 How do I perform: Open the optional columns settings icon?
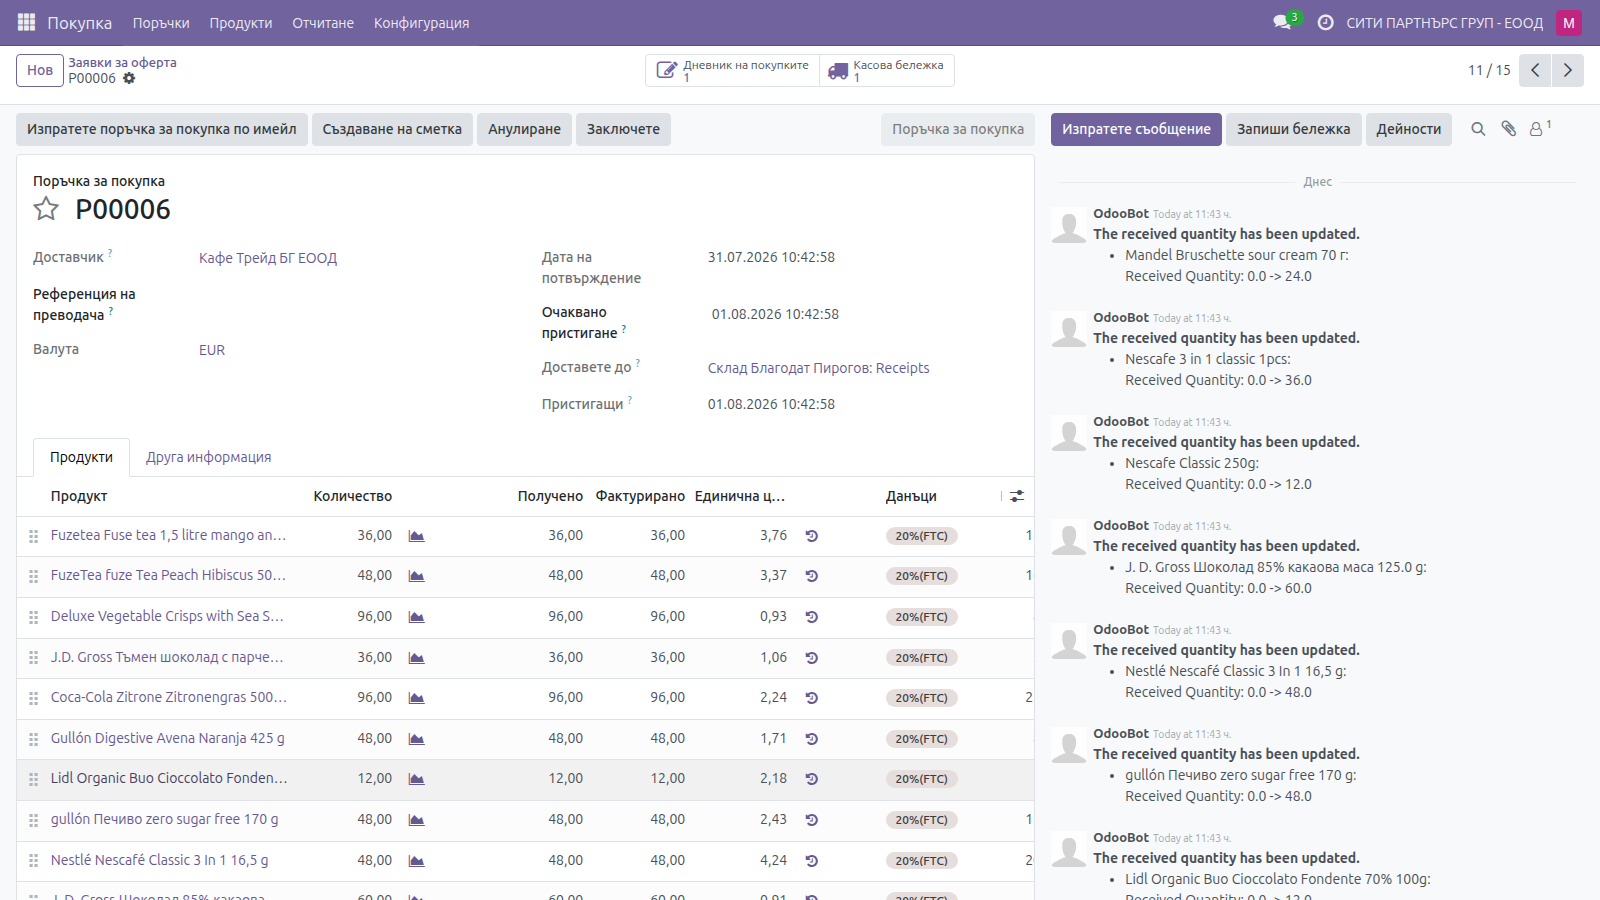click(1016, 496)
